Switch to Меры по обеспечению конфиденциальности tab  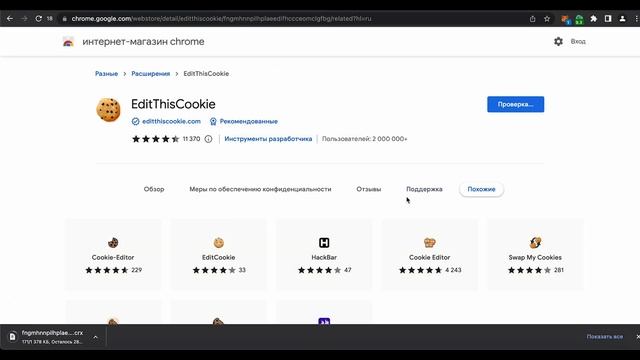coord(260,189)
